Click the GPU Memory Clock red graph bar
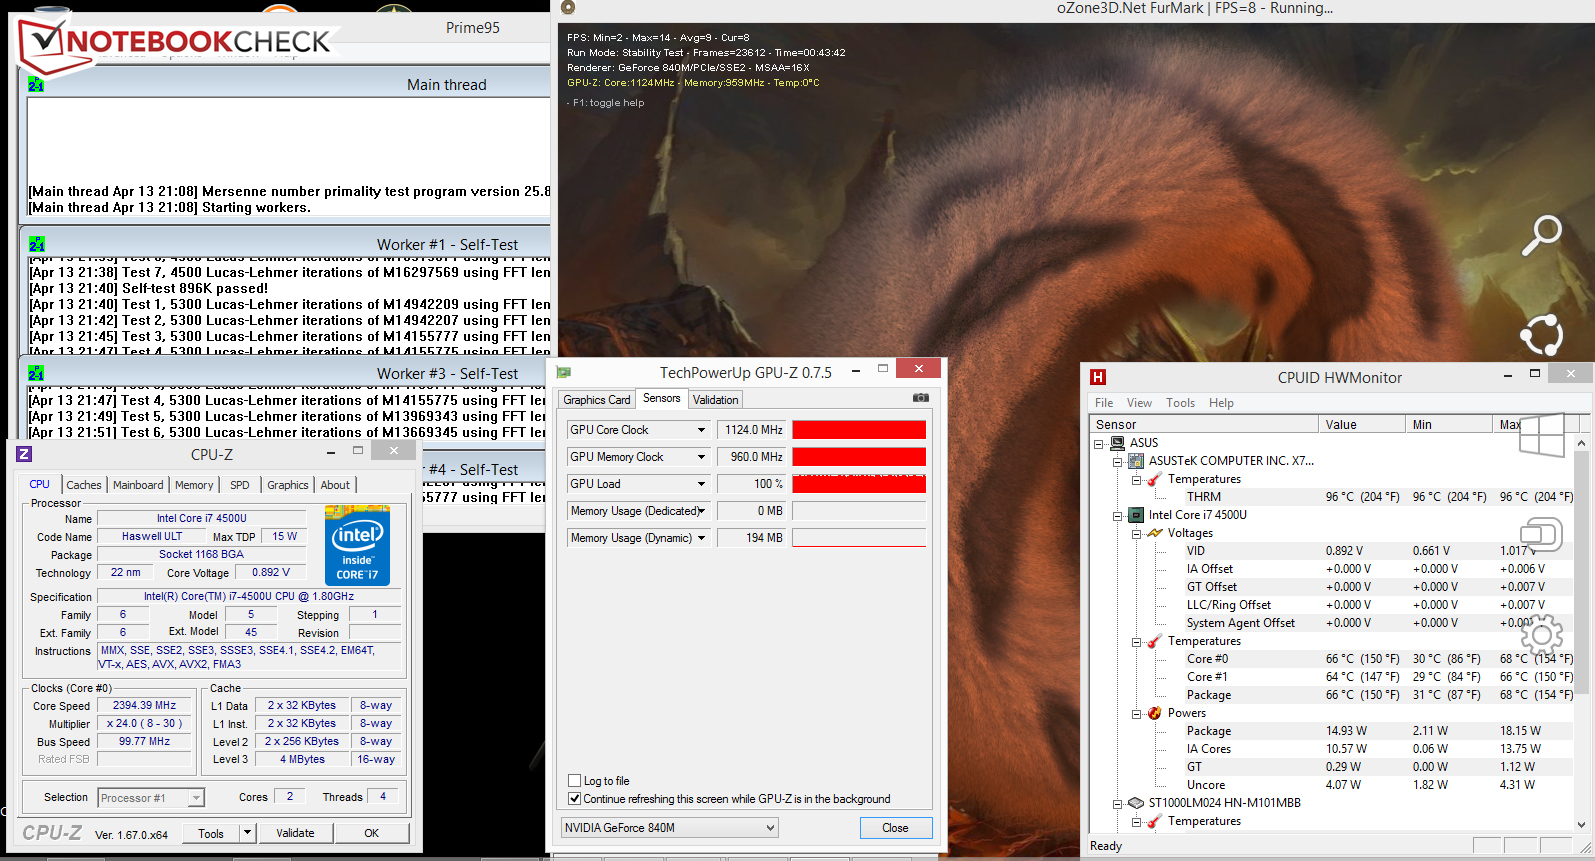Screen dimensions: 1595x861 (859, 457)
